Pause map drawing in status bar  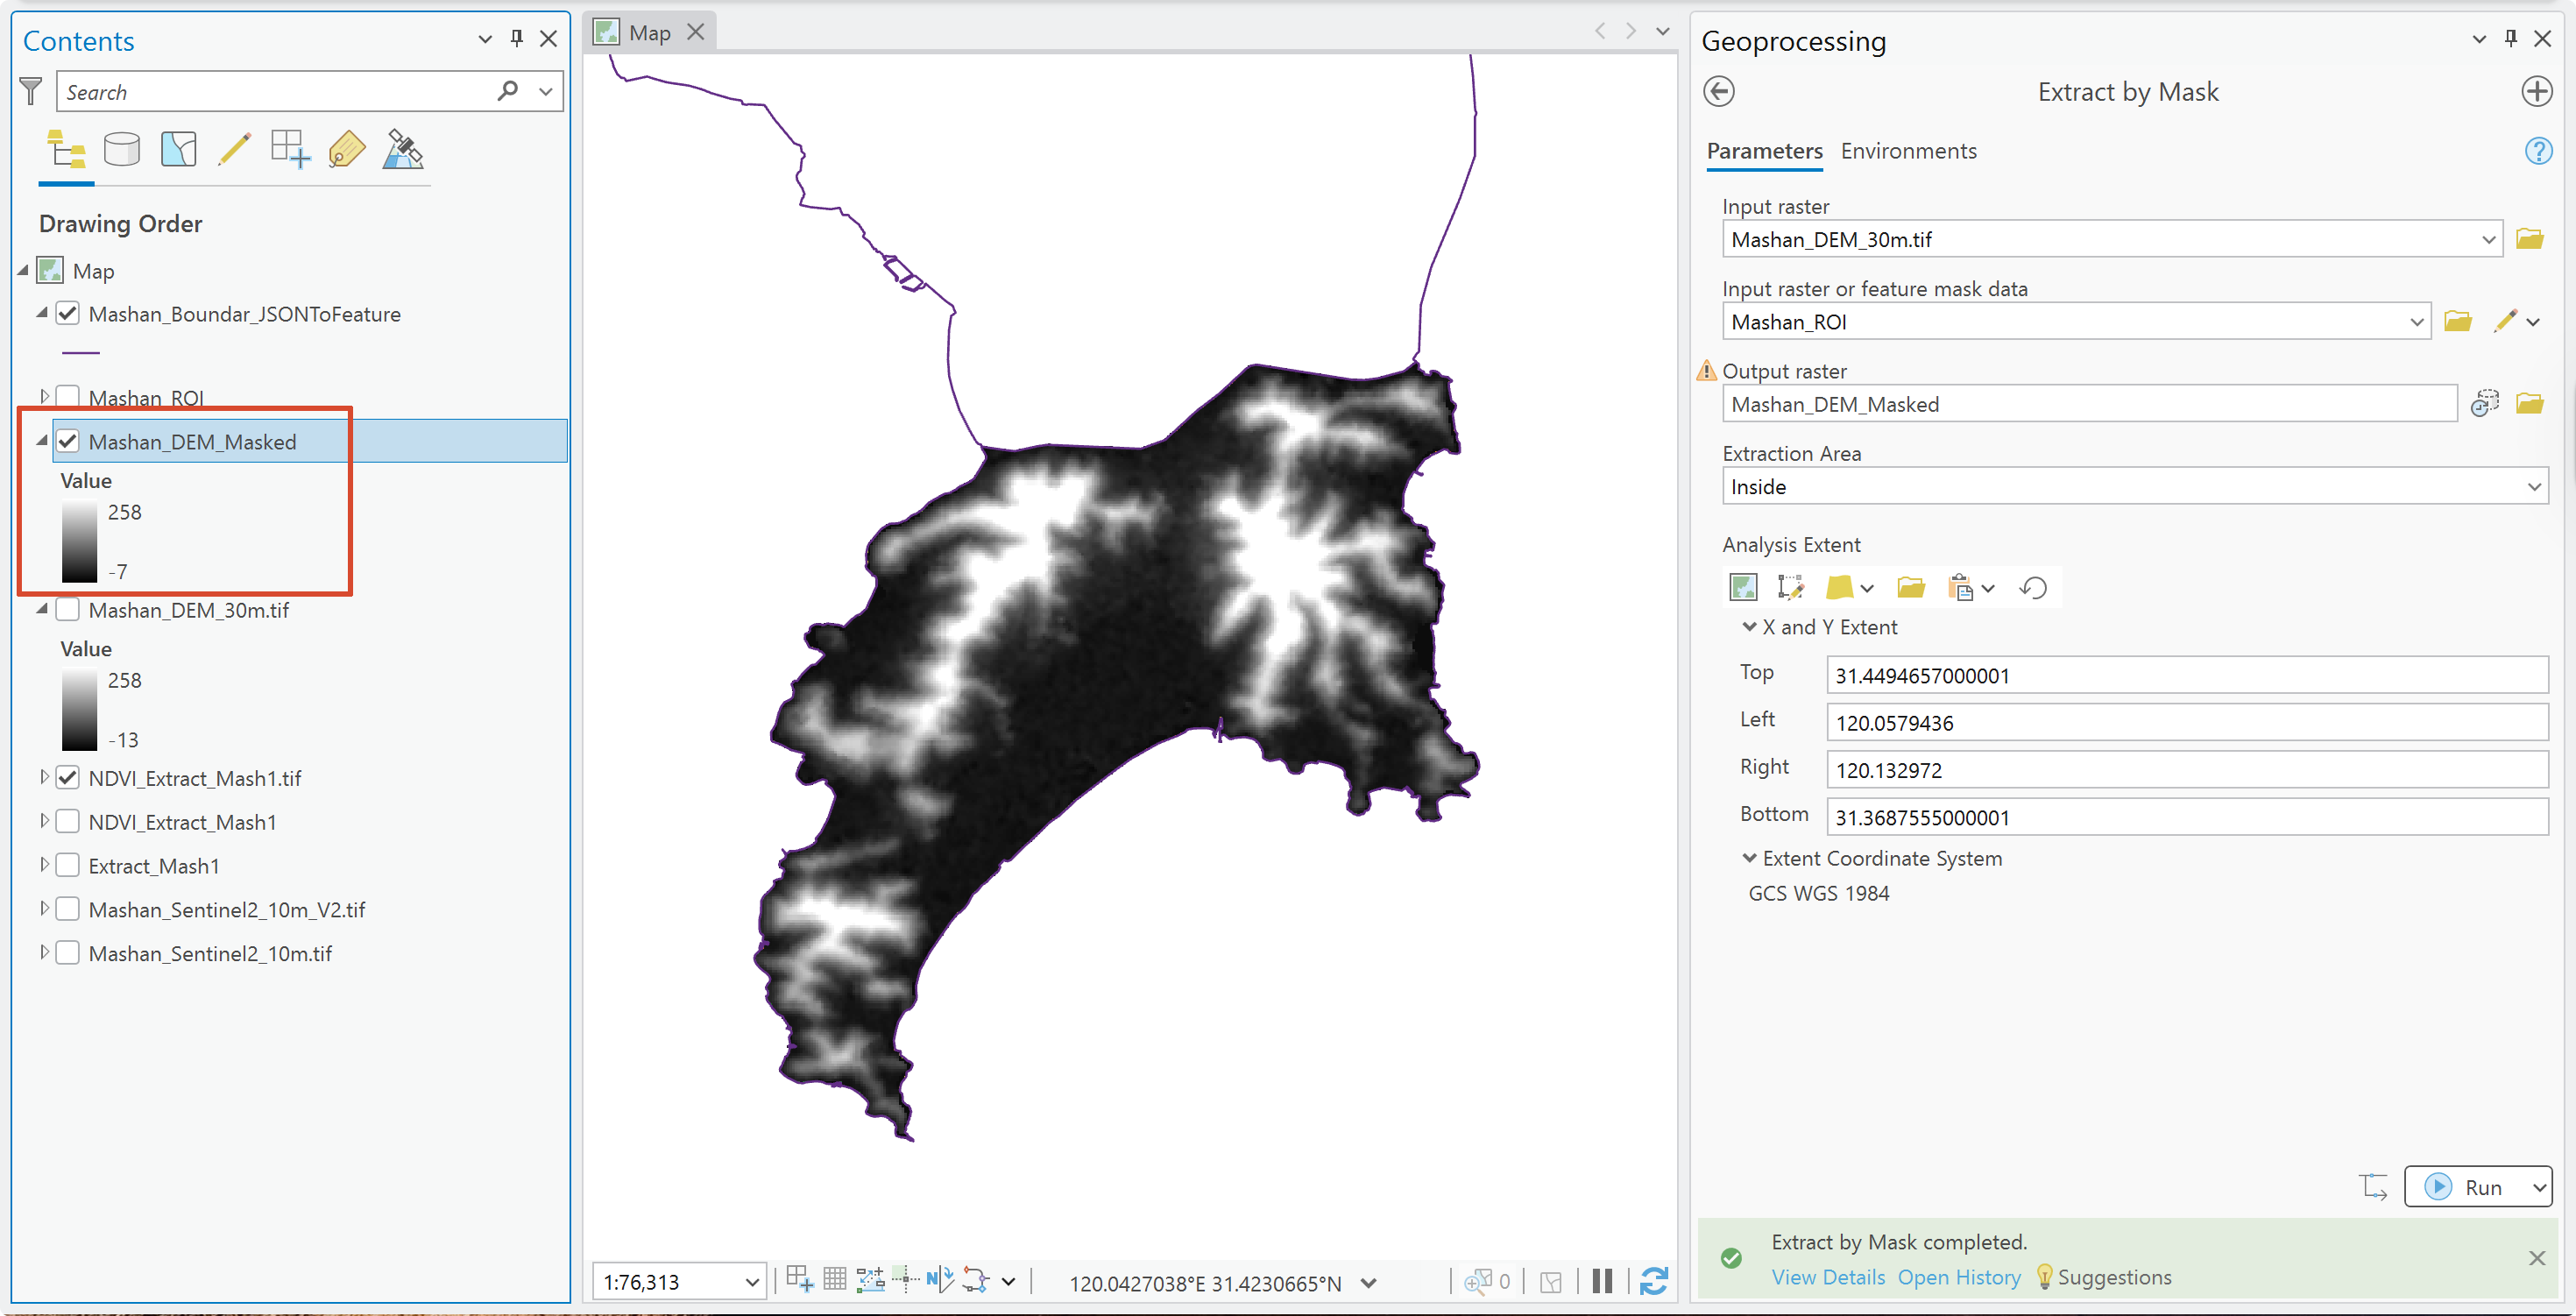(x=1602, y=1281)
